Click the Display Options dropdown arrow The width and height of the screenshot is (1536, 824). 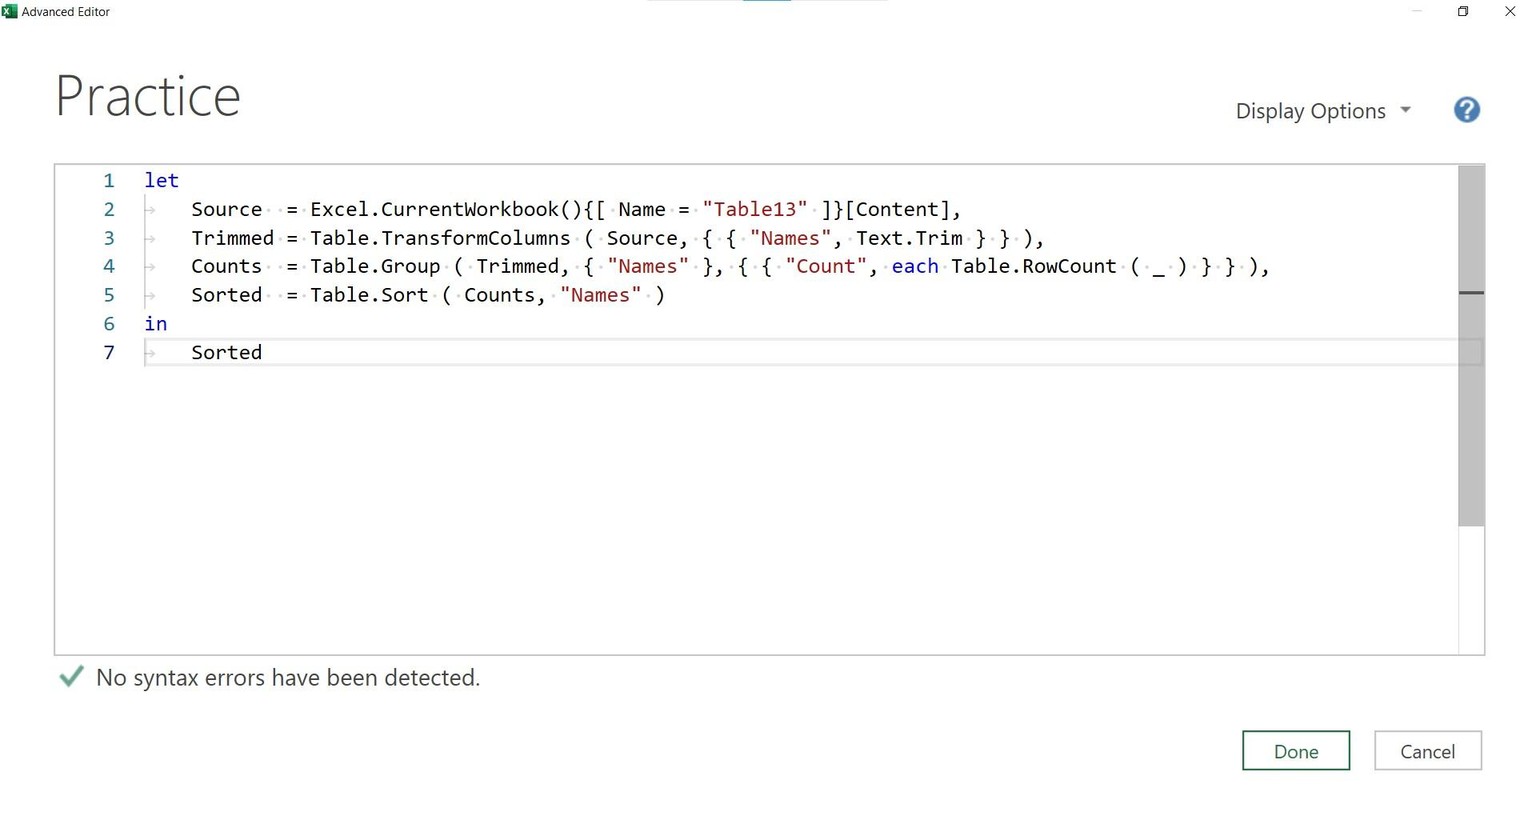coord(1405,110)
